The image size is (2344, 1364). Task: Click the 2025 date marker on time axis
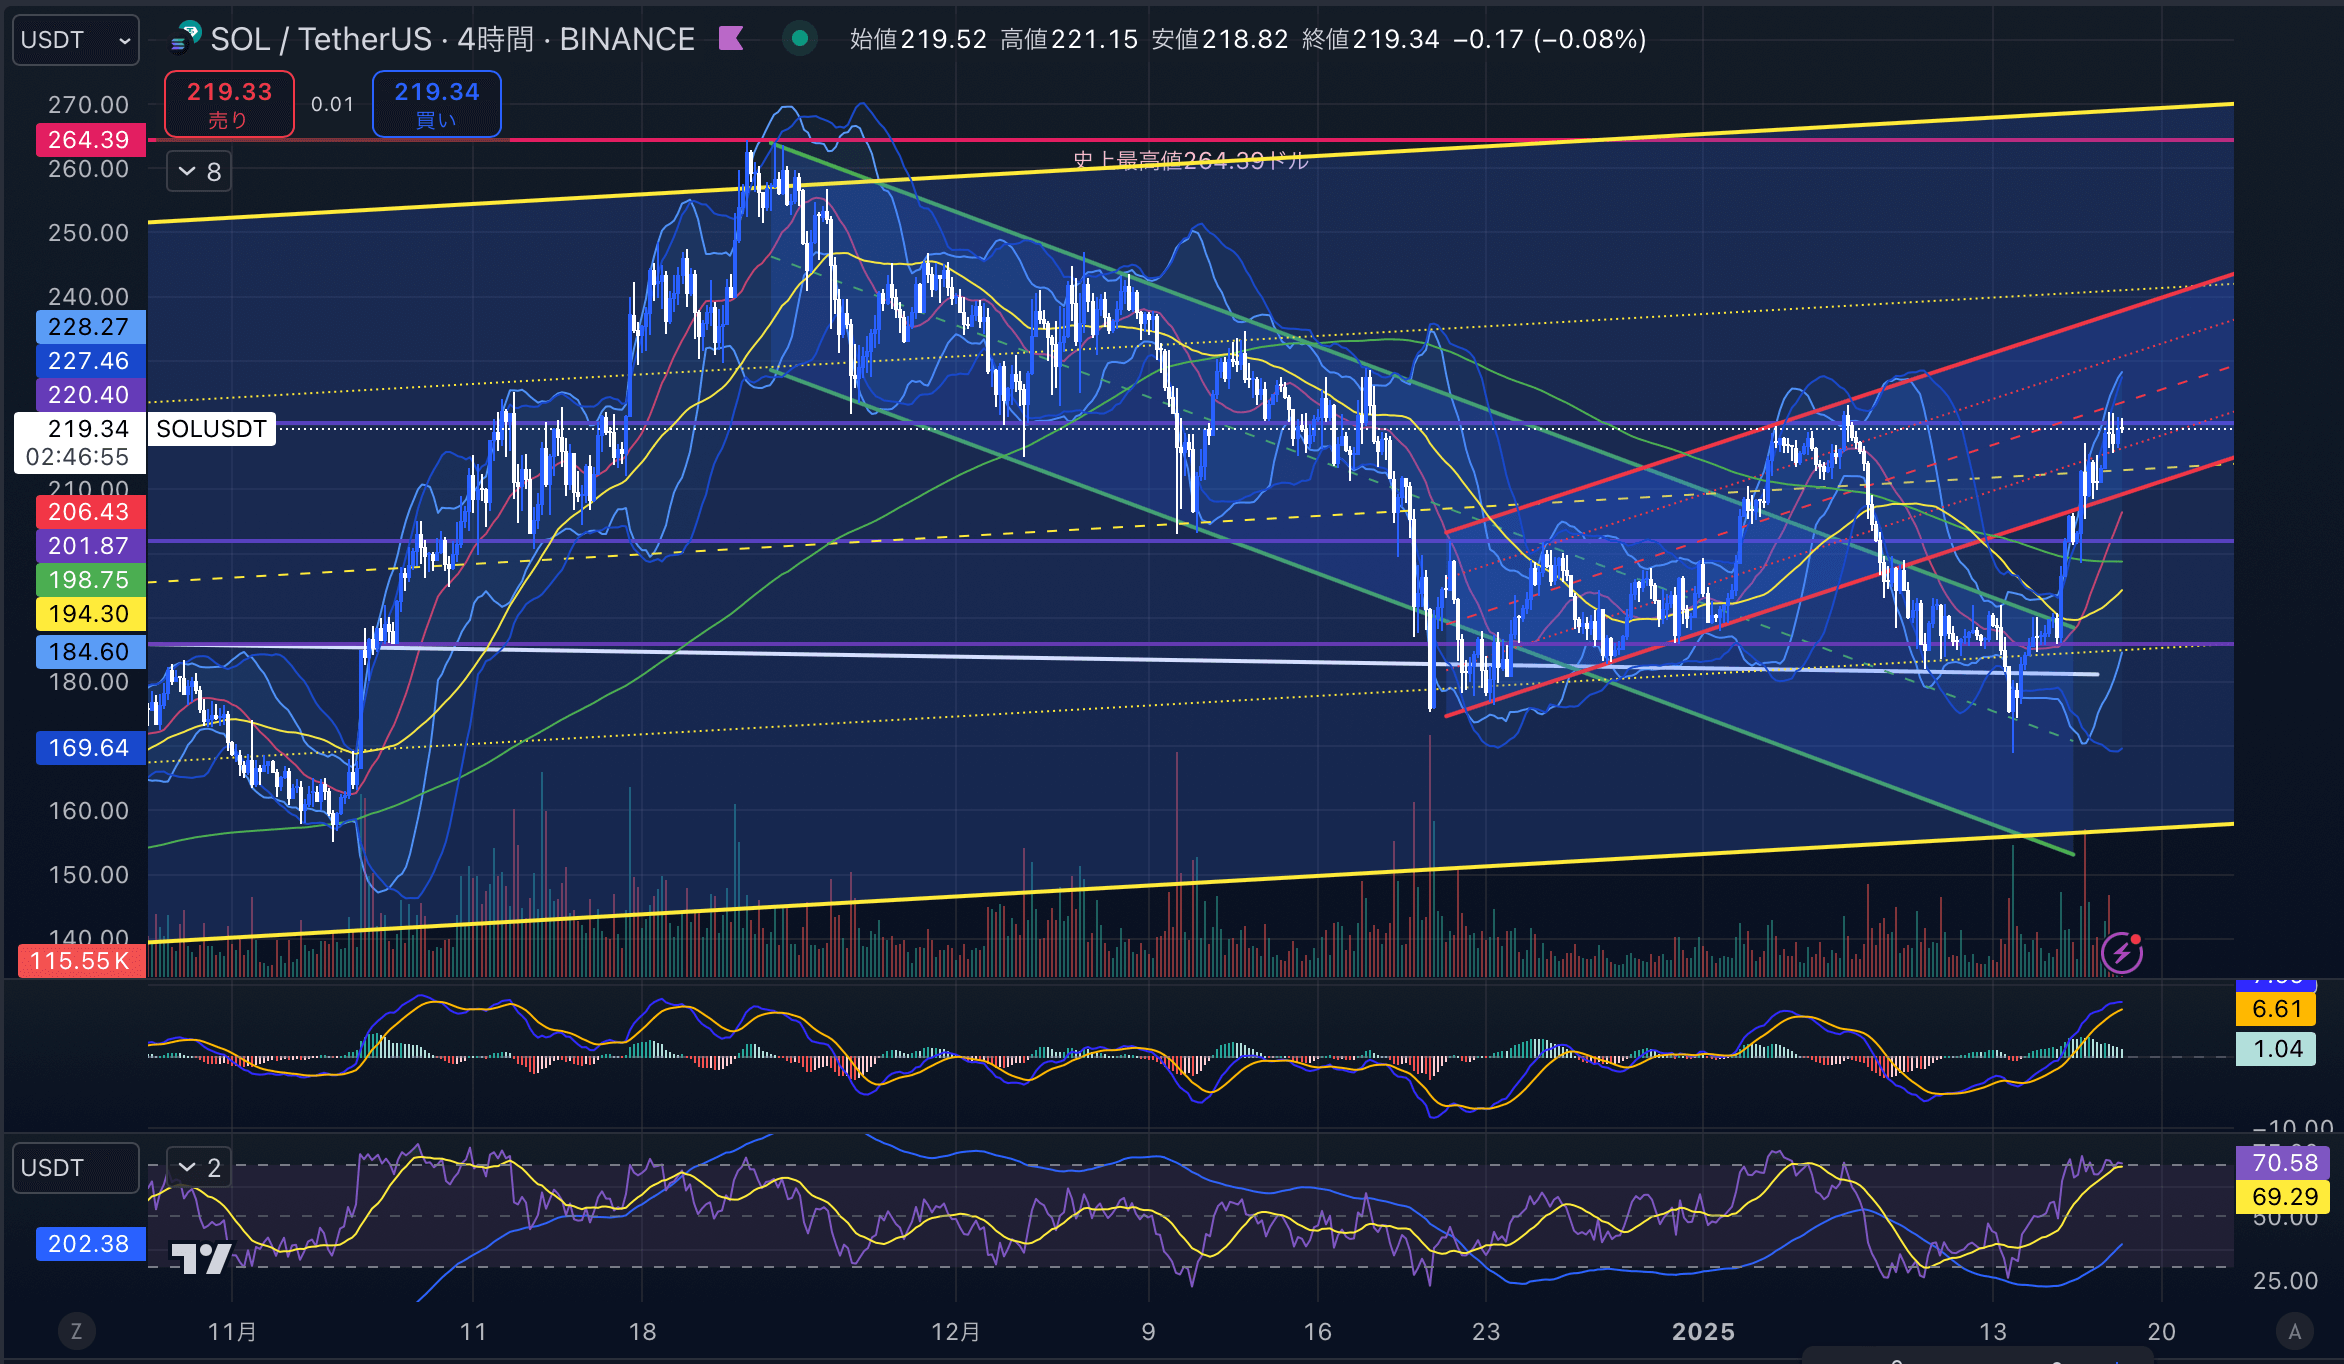[x=1703, y=1331]
